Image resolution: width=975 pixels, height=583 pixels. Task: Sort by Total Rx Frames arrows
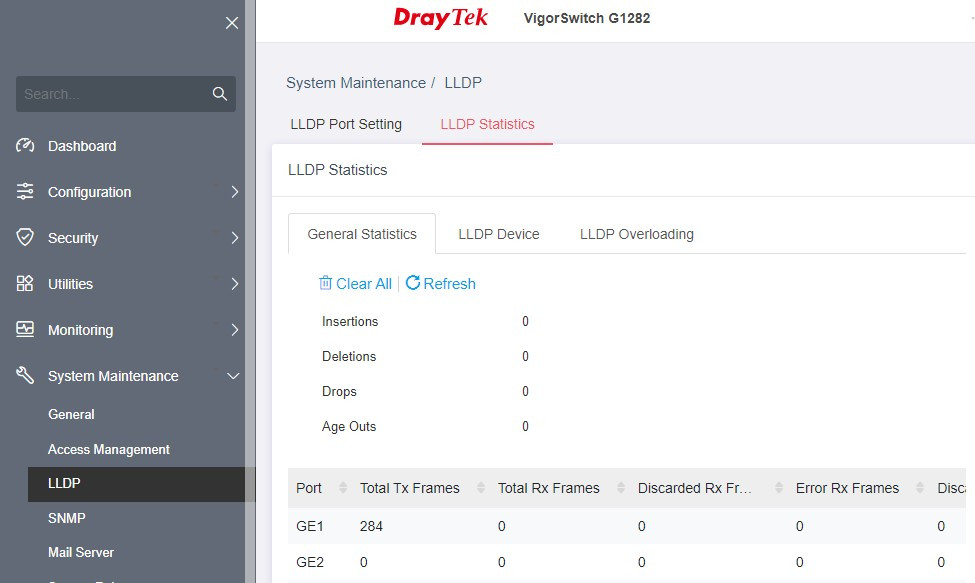(x=621, y=488)
